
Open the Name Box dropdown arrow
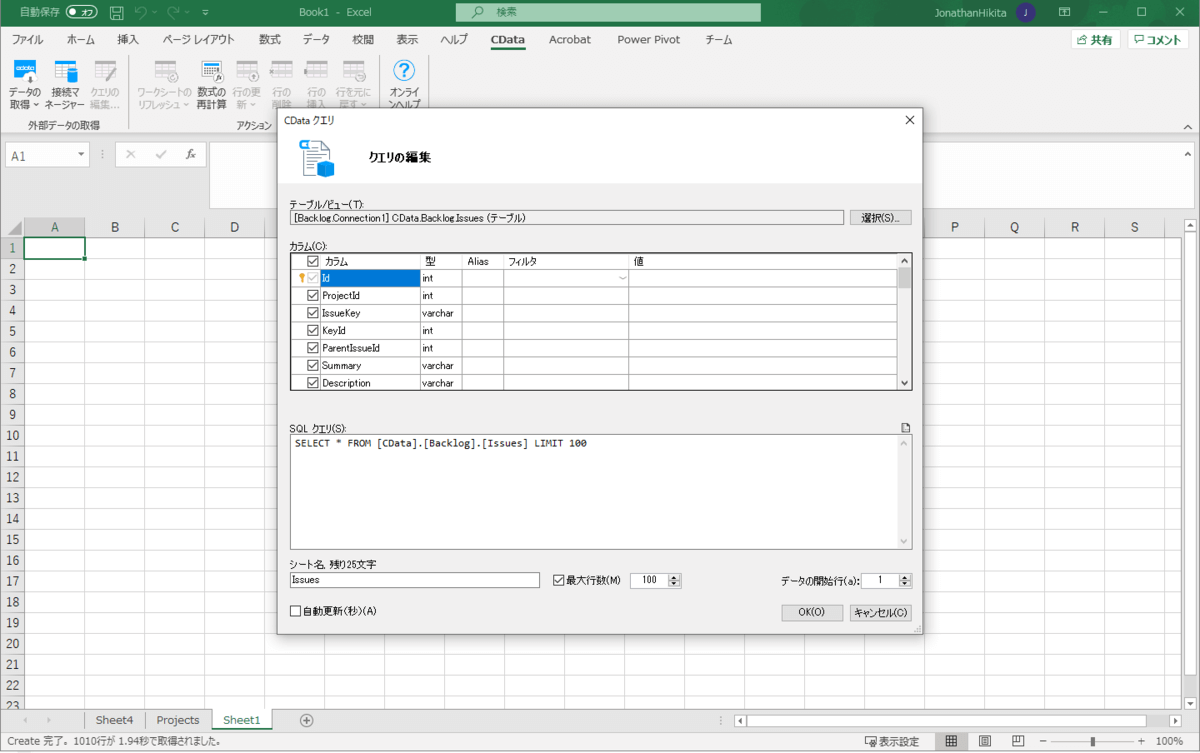(x=81, y=156)
